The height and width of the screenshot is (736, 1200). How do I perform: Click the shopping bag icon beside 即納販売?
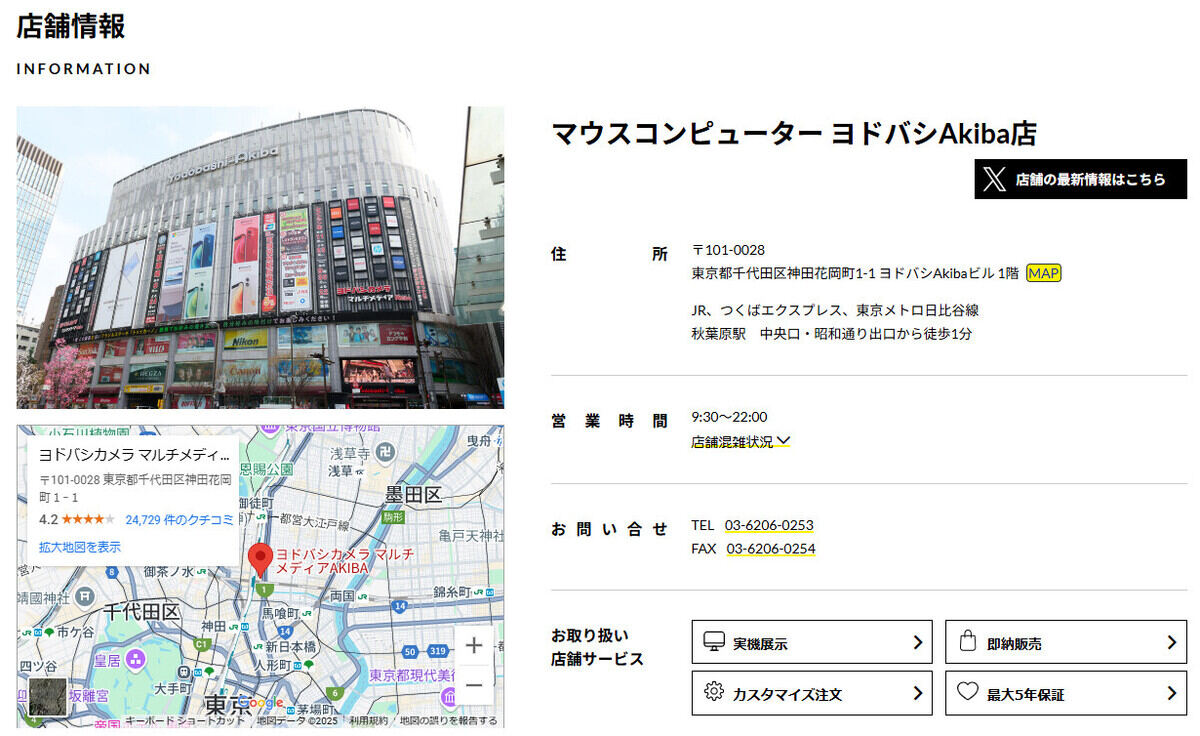(x=967, y=641)
